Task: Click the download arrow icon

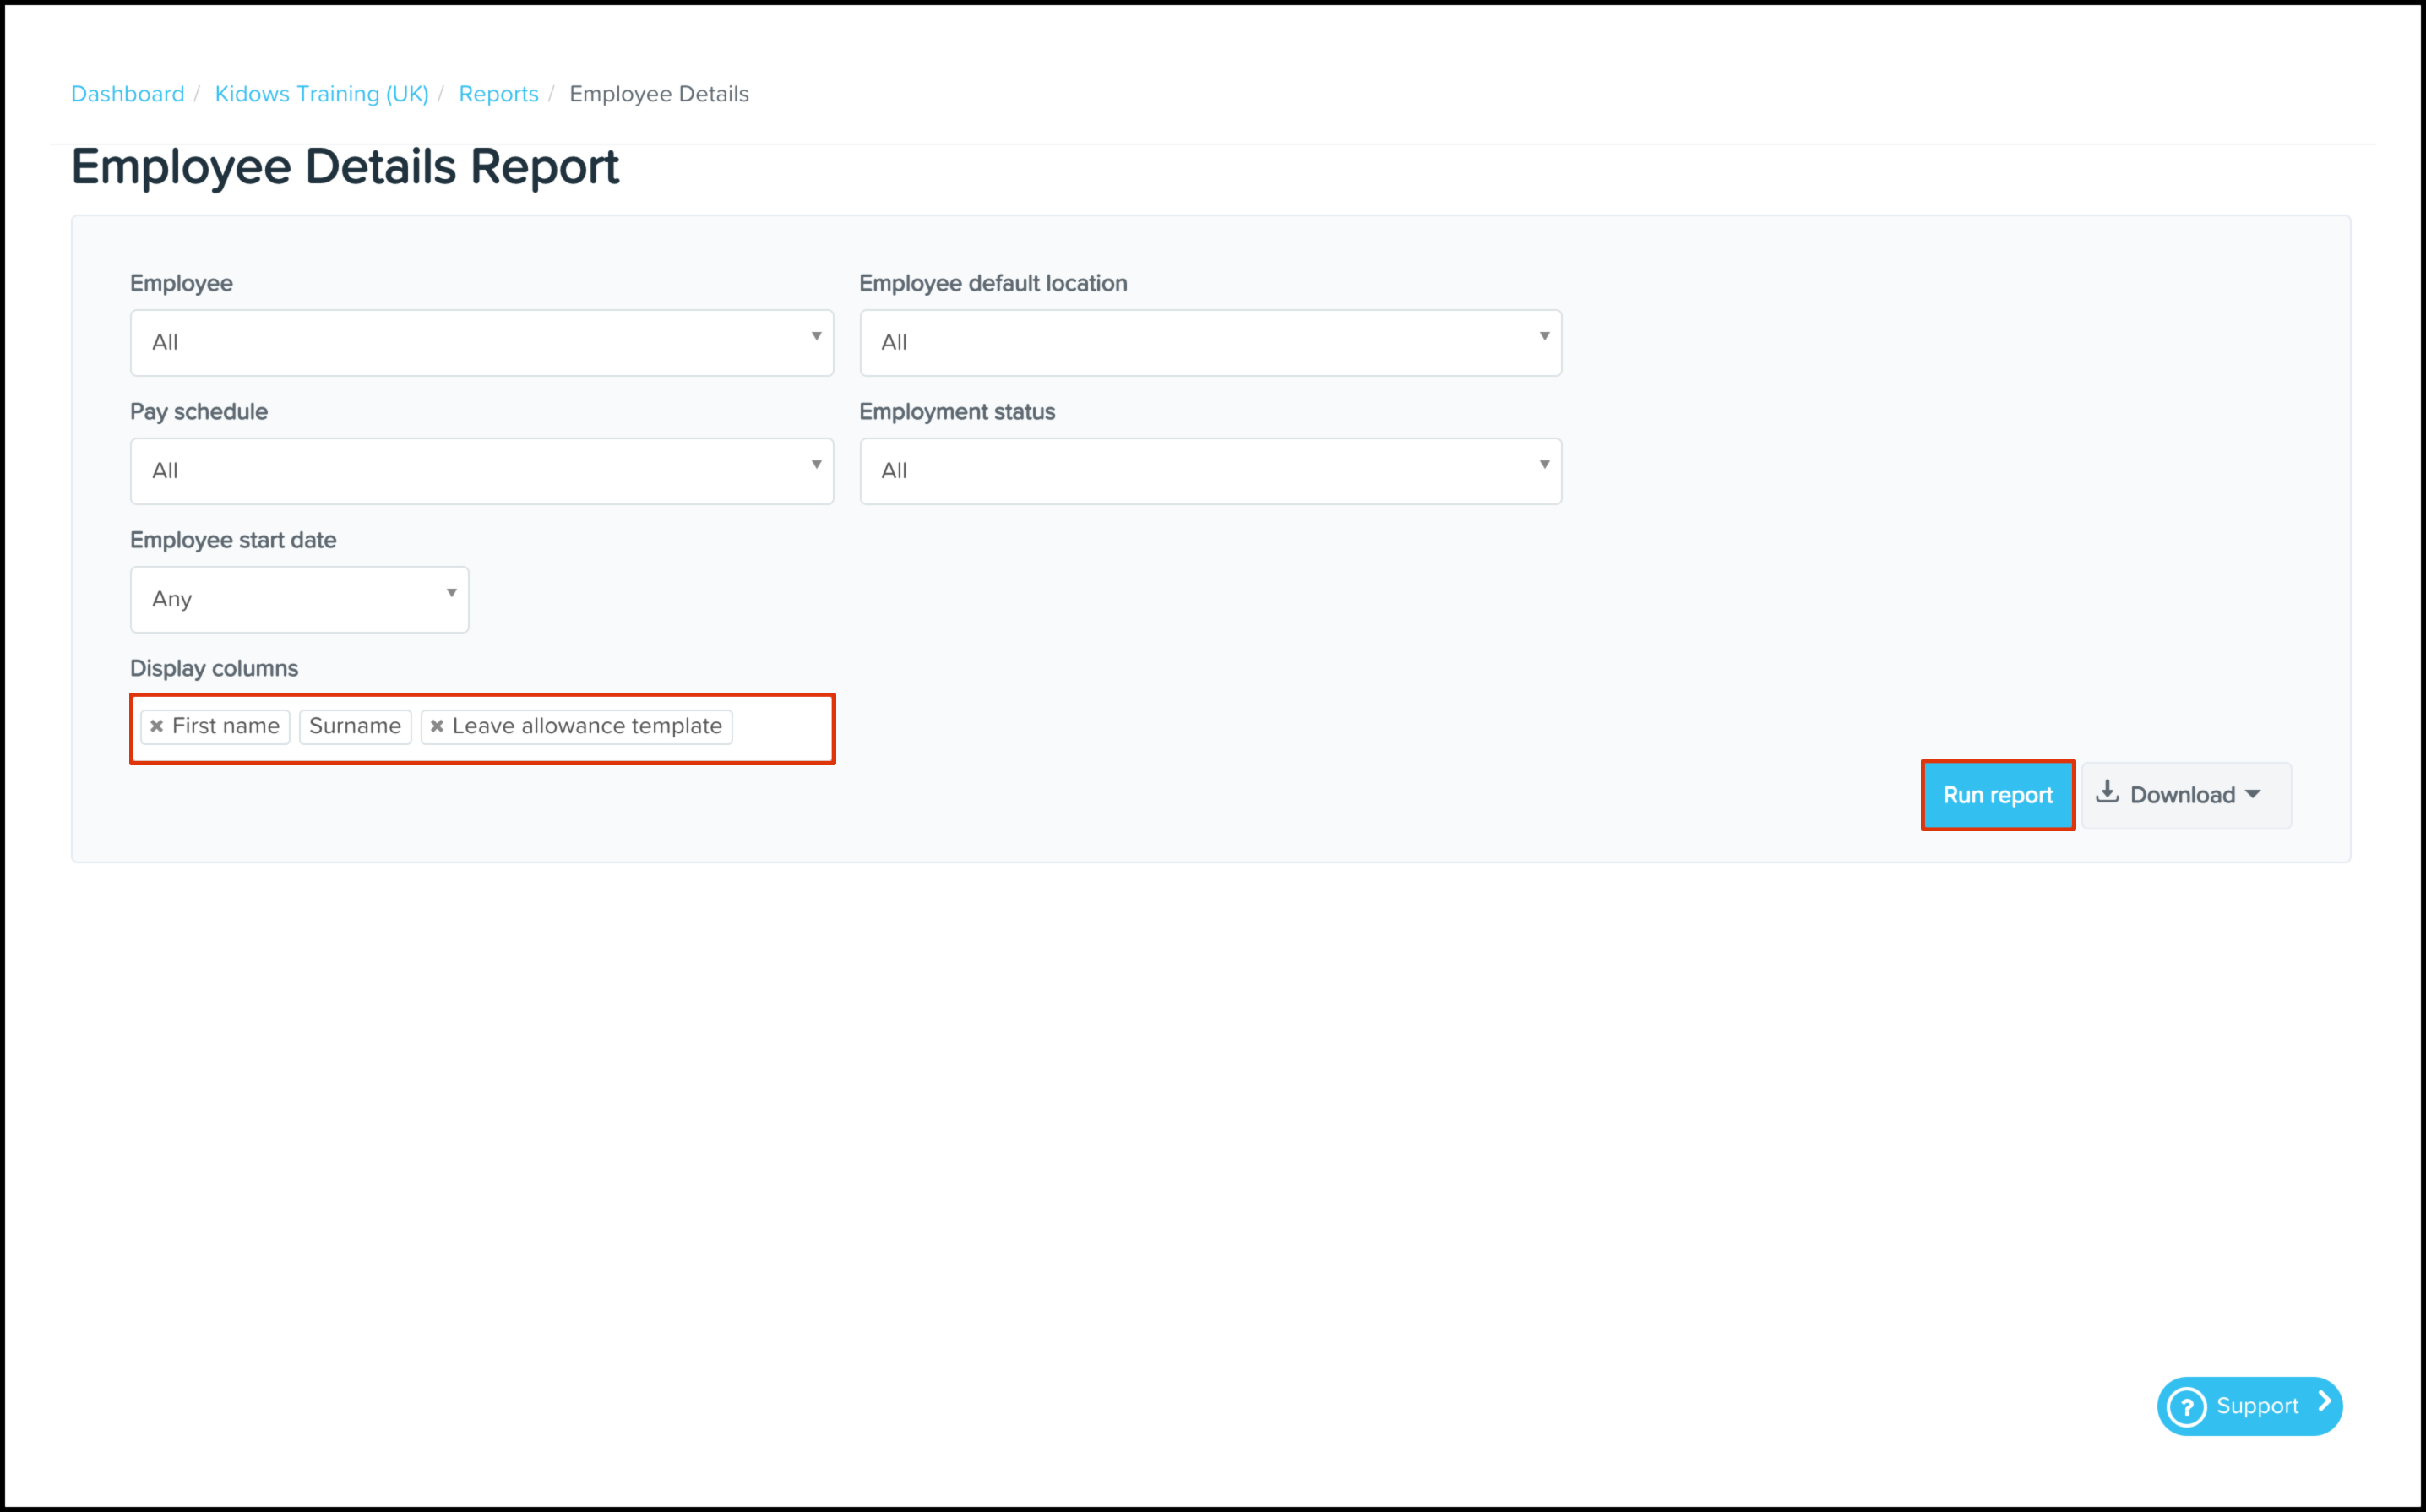Action: [2107, 792]
